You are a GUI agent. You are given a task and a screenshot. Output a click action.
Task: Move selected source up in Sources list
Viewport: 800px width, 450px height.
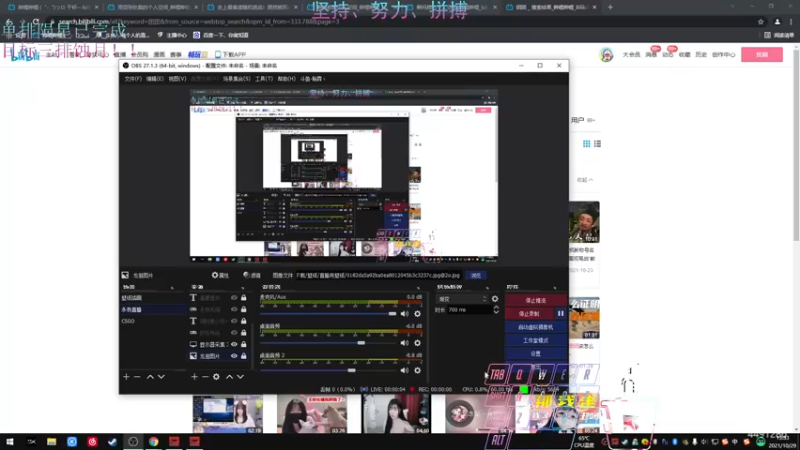(229, 377)
